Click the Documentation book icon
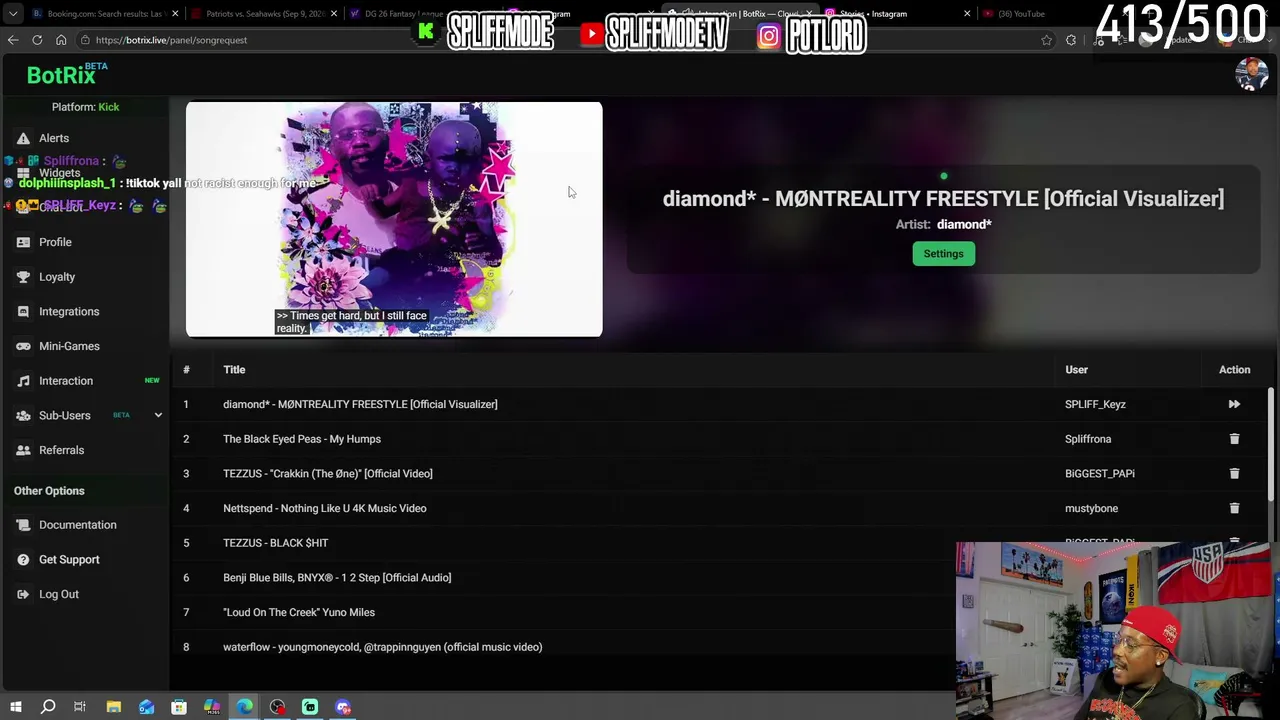This screenshot has height=720, width=1280. click(x=23, y=525)
